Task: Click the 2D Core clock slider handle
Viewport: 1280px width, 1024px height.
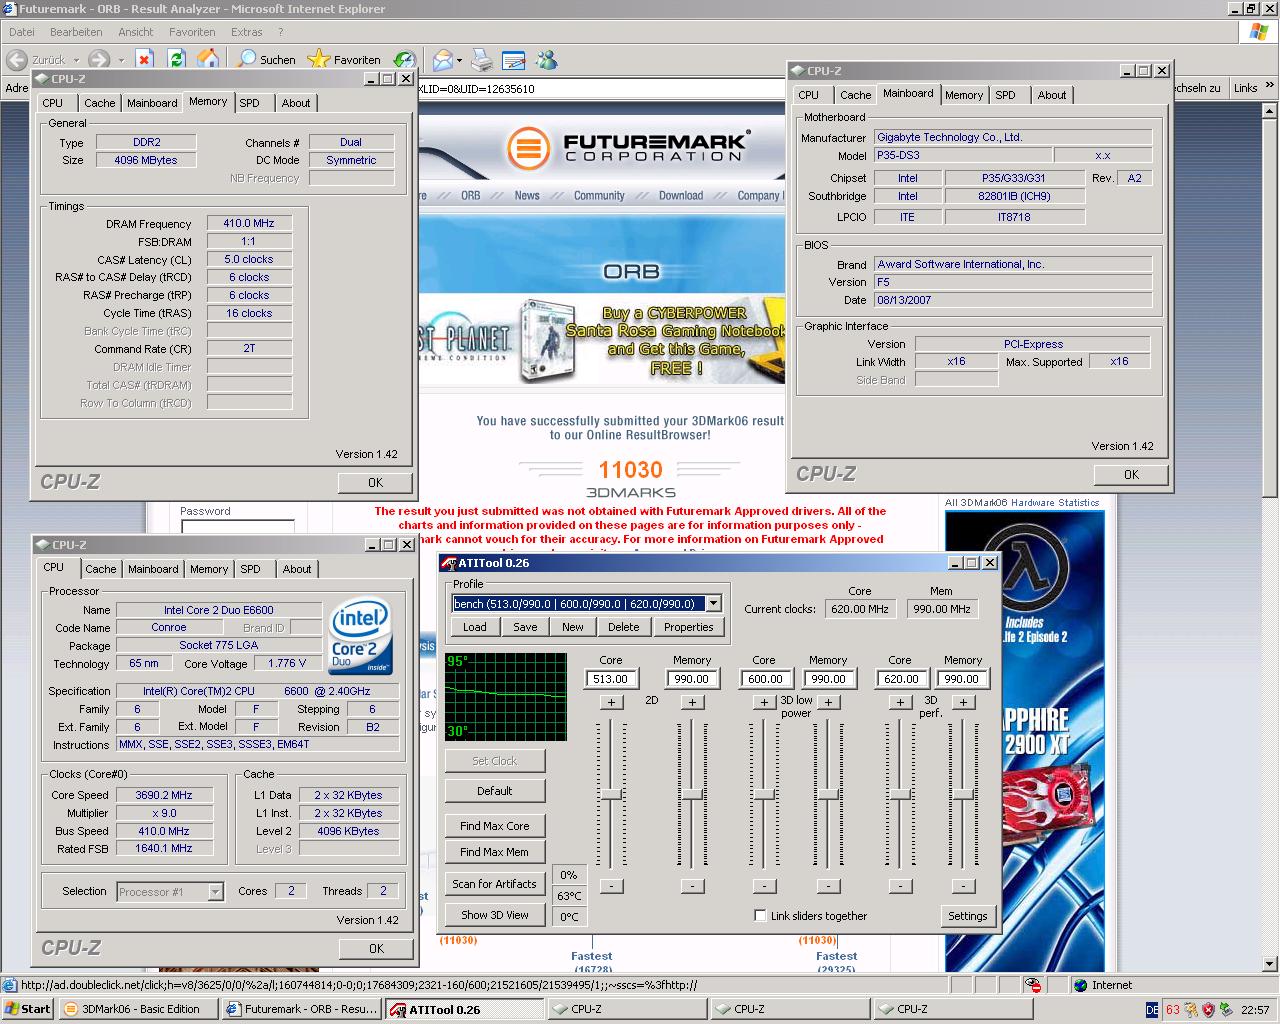Action: (x=611, y=794)
